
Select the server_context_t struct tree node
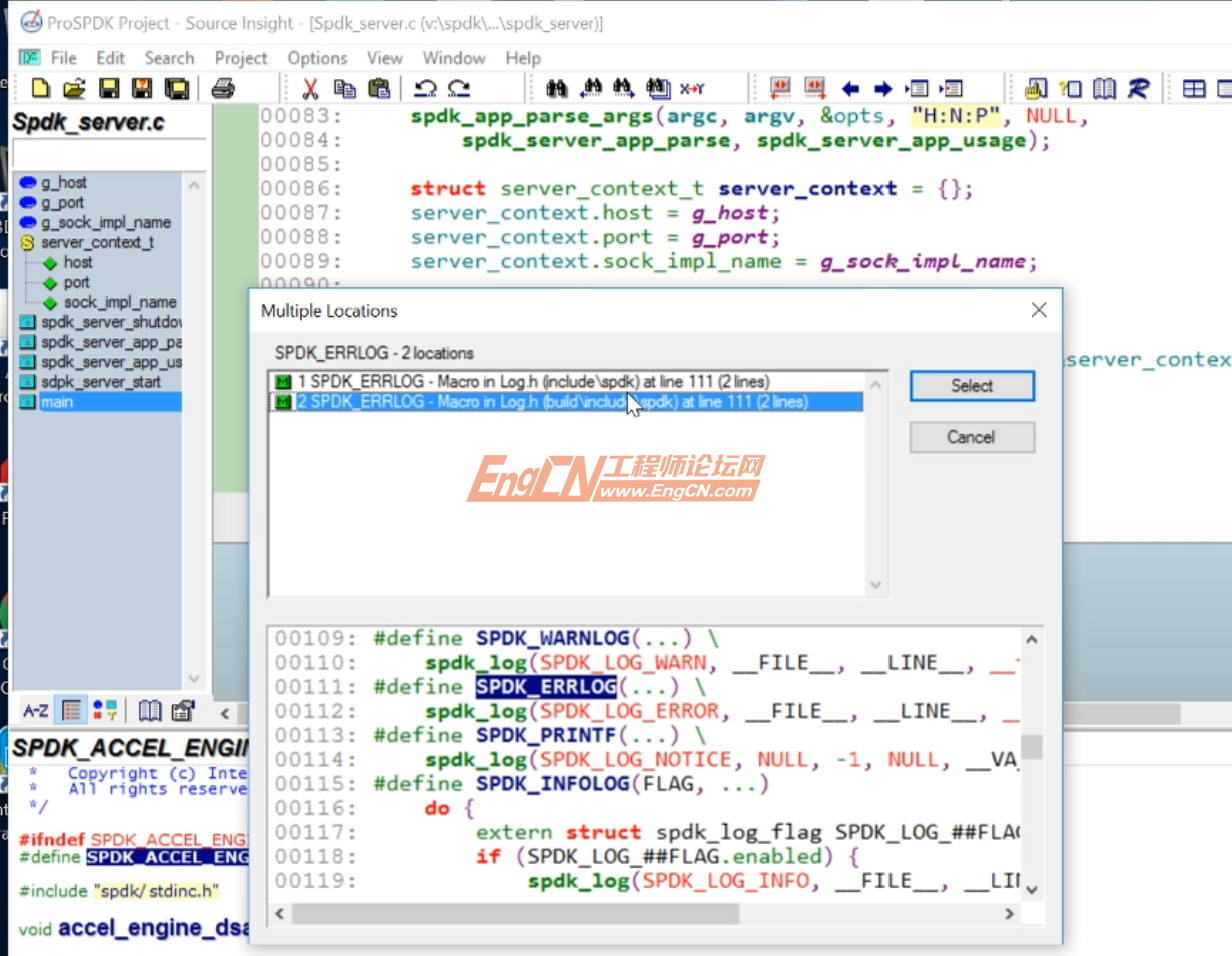(x=96, y=242)
